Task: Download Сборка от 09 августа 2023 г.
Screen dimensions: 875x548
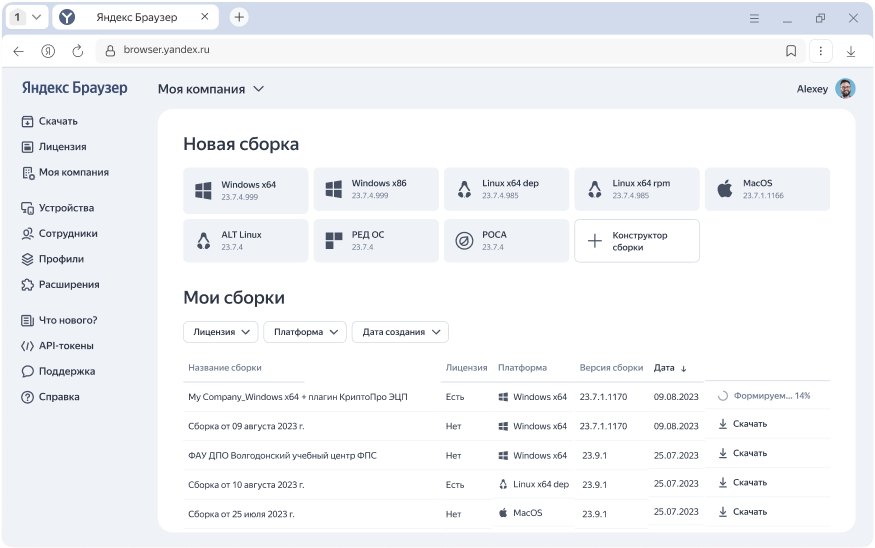Action: point(743,424)
